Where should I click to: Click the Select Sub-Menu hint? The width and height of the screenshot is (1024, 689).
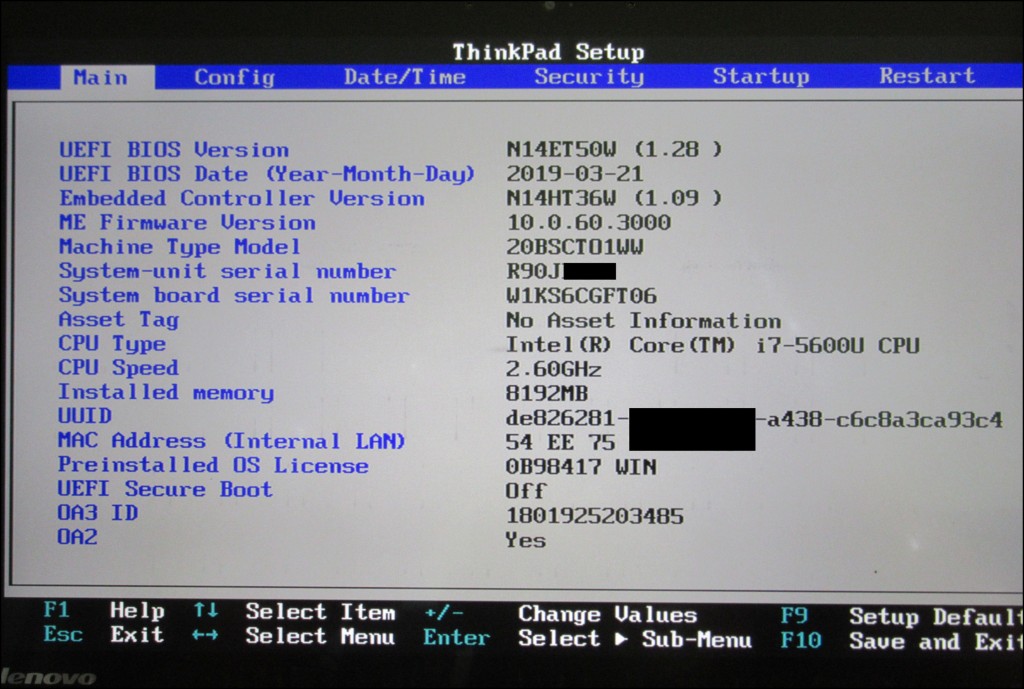[x=635, y=639]
